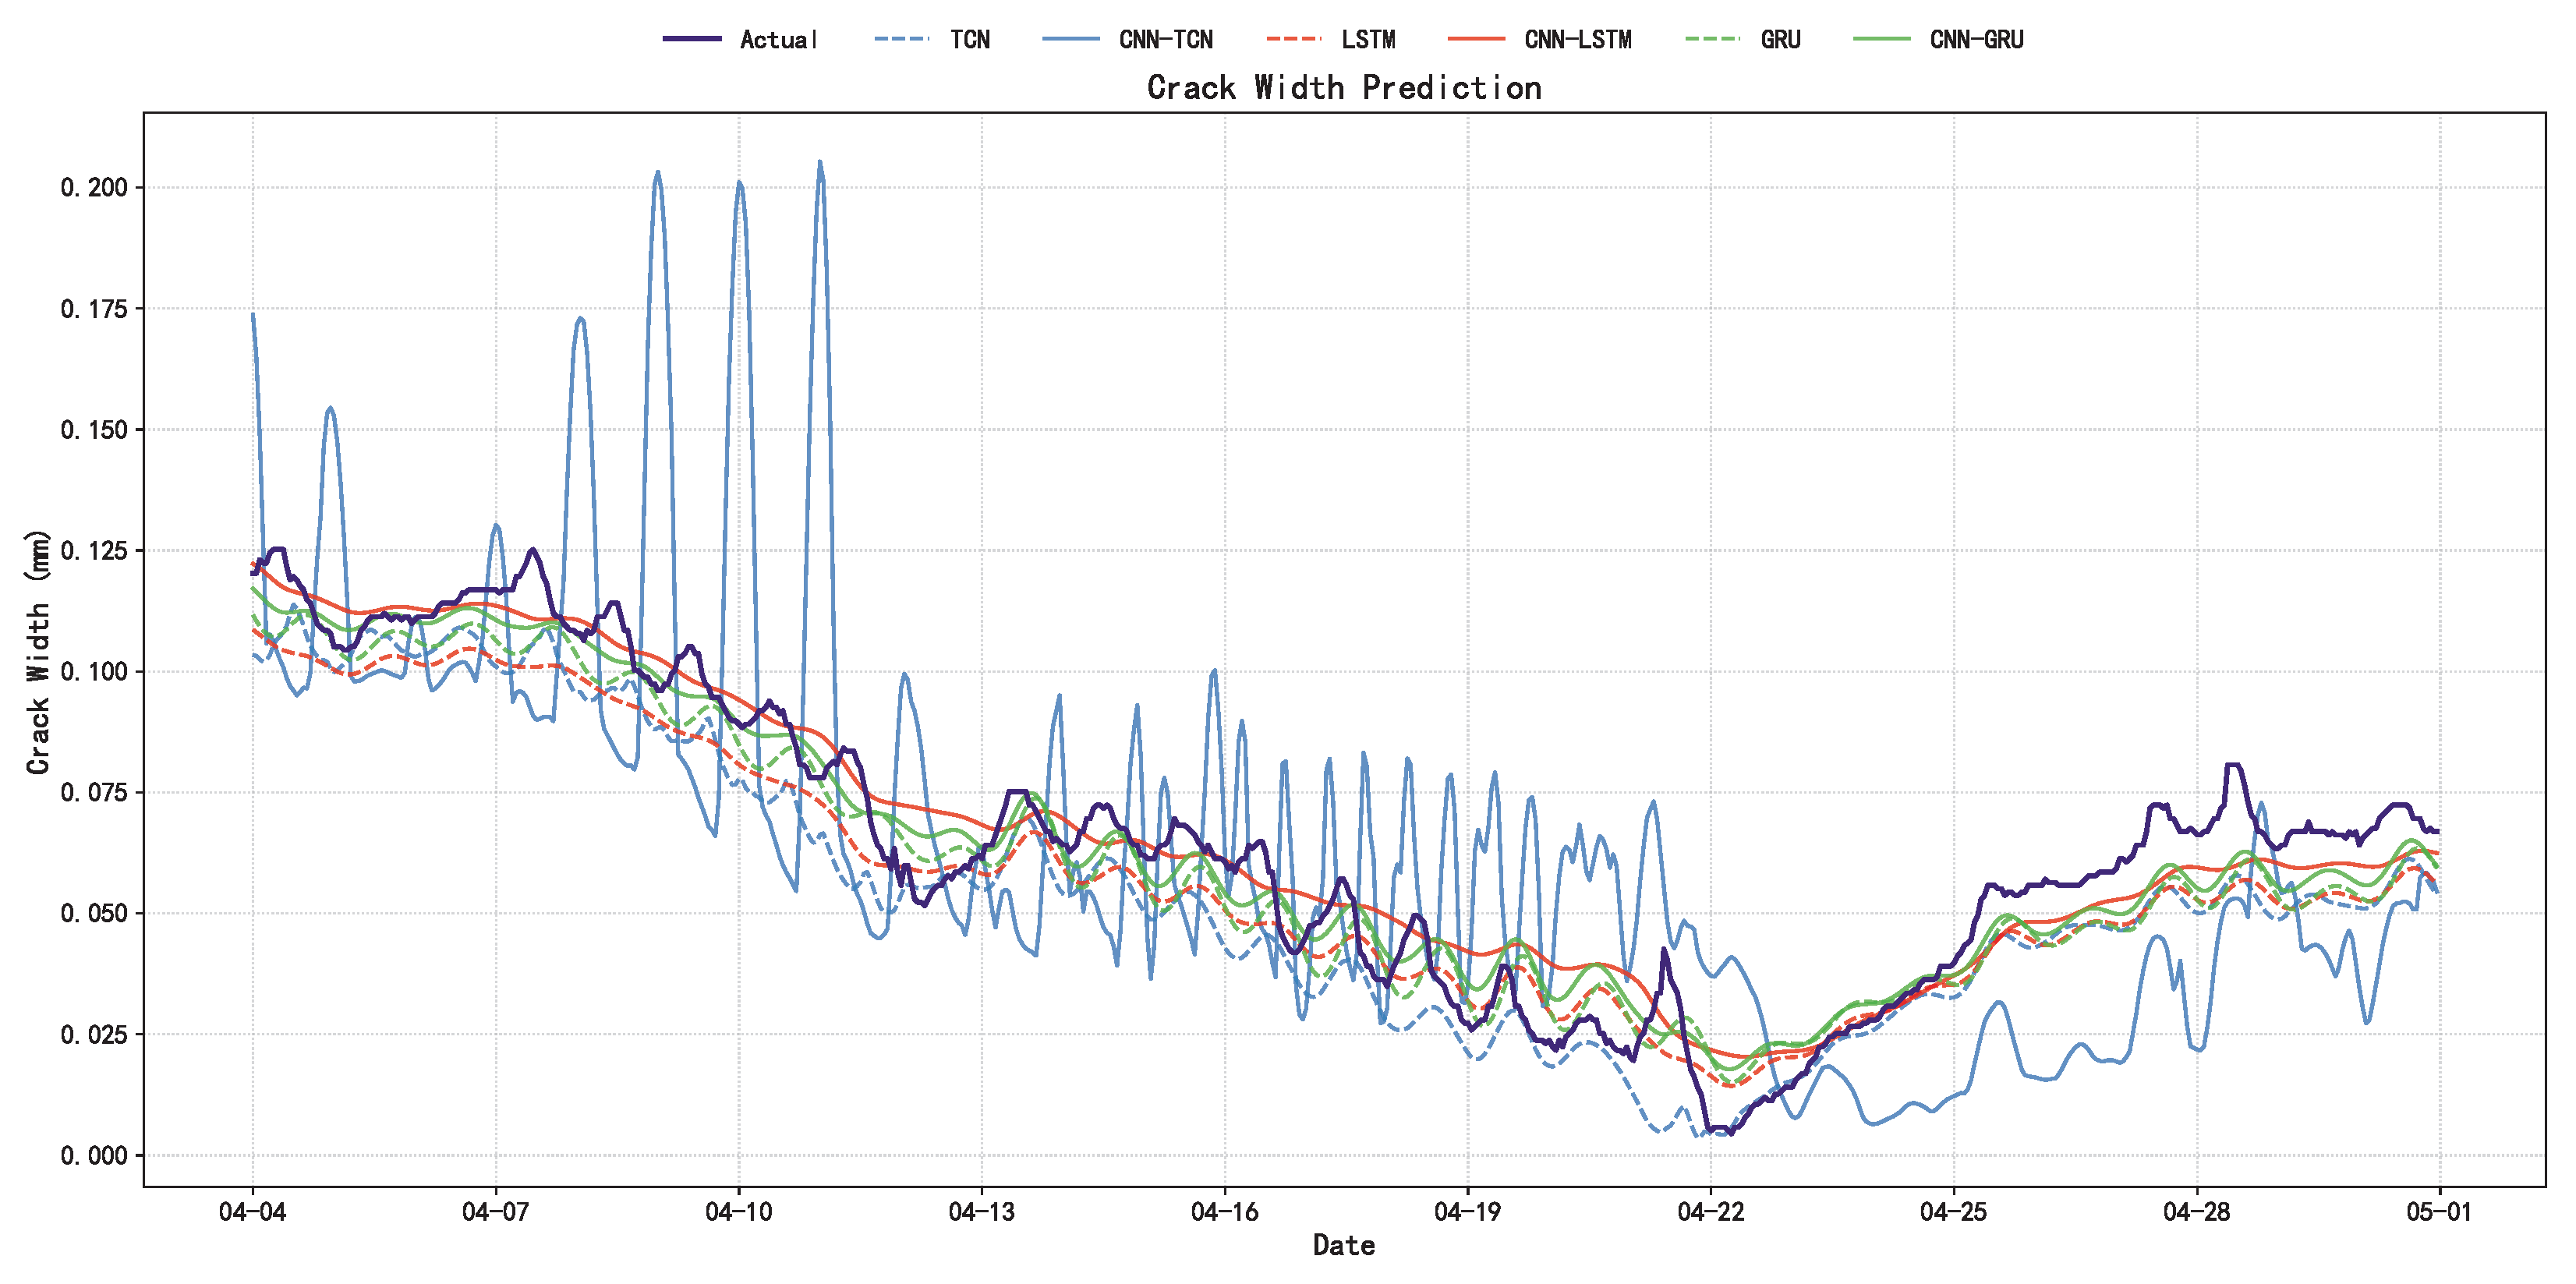Click the 0.000 y-axis tick label
This screenshot has height=1284, width=2576.
pyautogui.click(x=94, y=1156)
